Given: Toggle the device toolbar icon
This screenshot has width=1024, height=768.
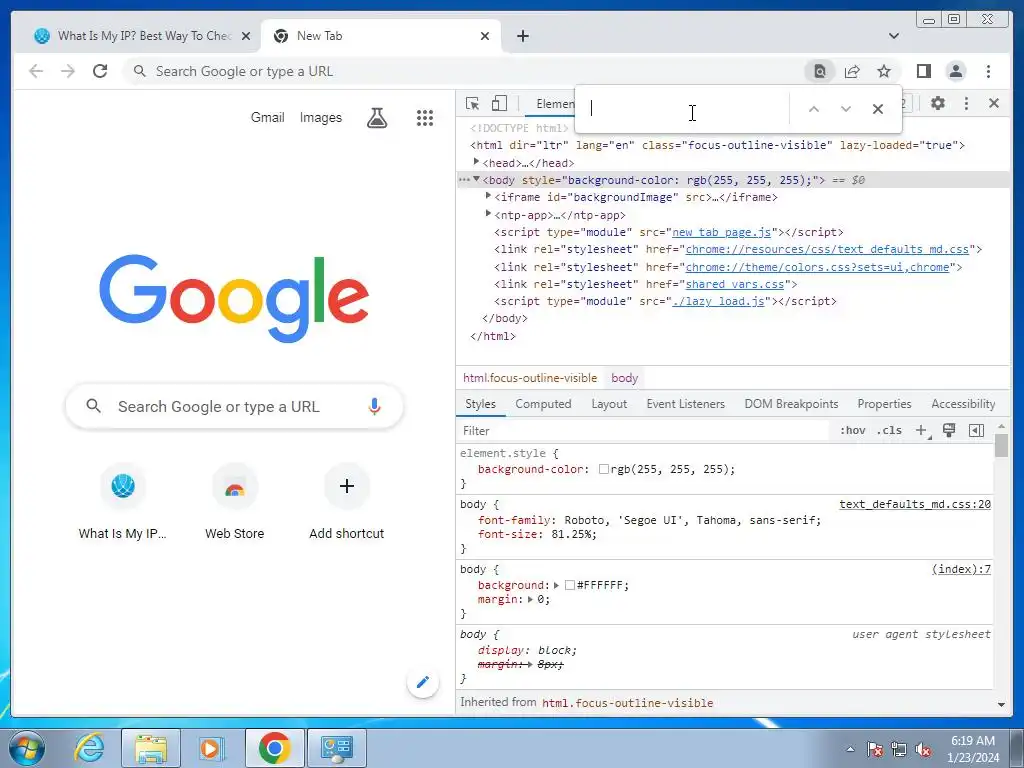Looking at the screenshot, I should point(499,103).
